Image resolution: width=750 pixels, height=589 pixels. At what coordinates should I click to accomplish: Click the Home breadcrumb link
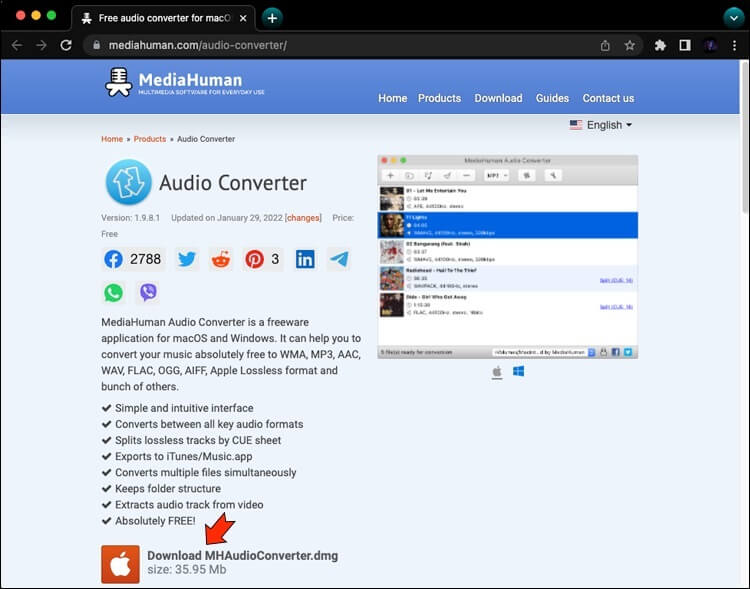pyautogui.click(x=112, y=139)
